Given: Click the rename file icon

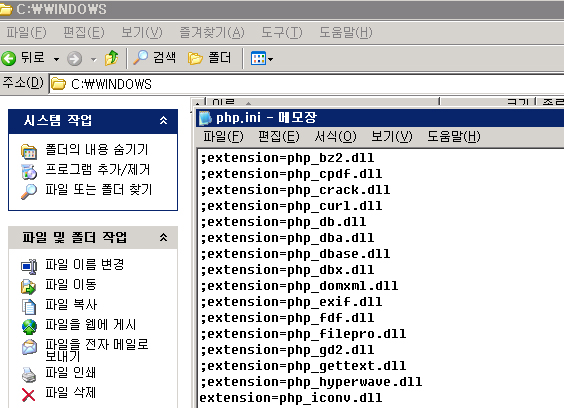Looking at the screenshot, I should 29,267.
